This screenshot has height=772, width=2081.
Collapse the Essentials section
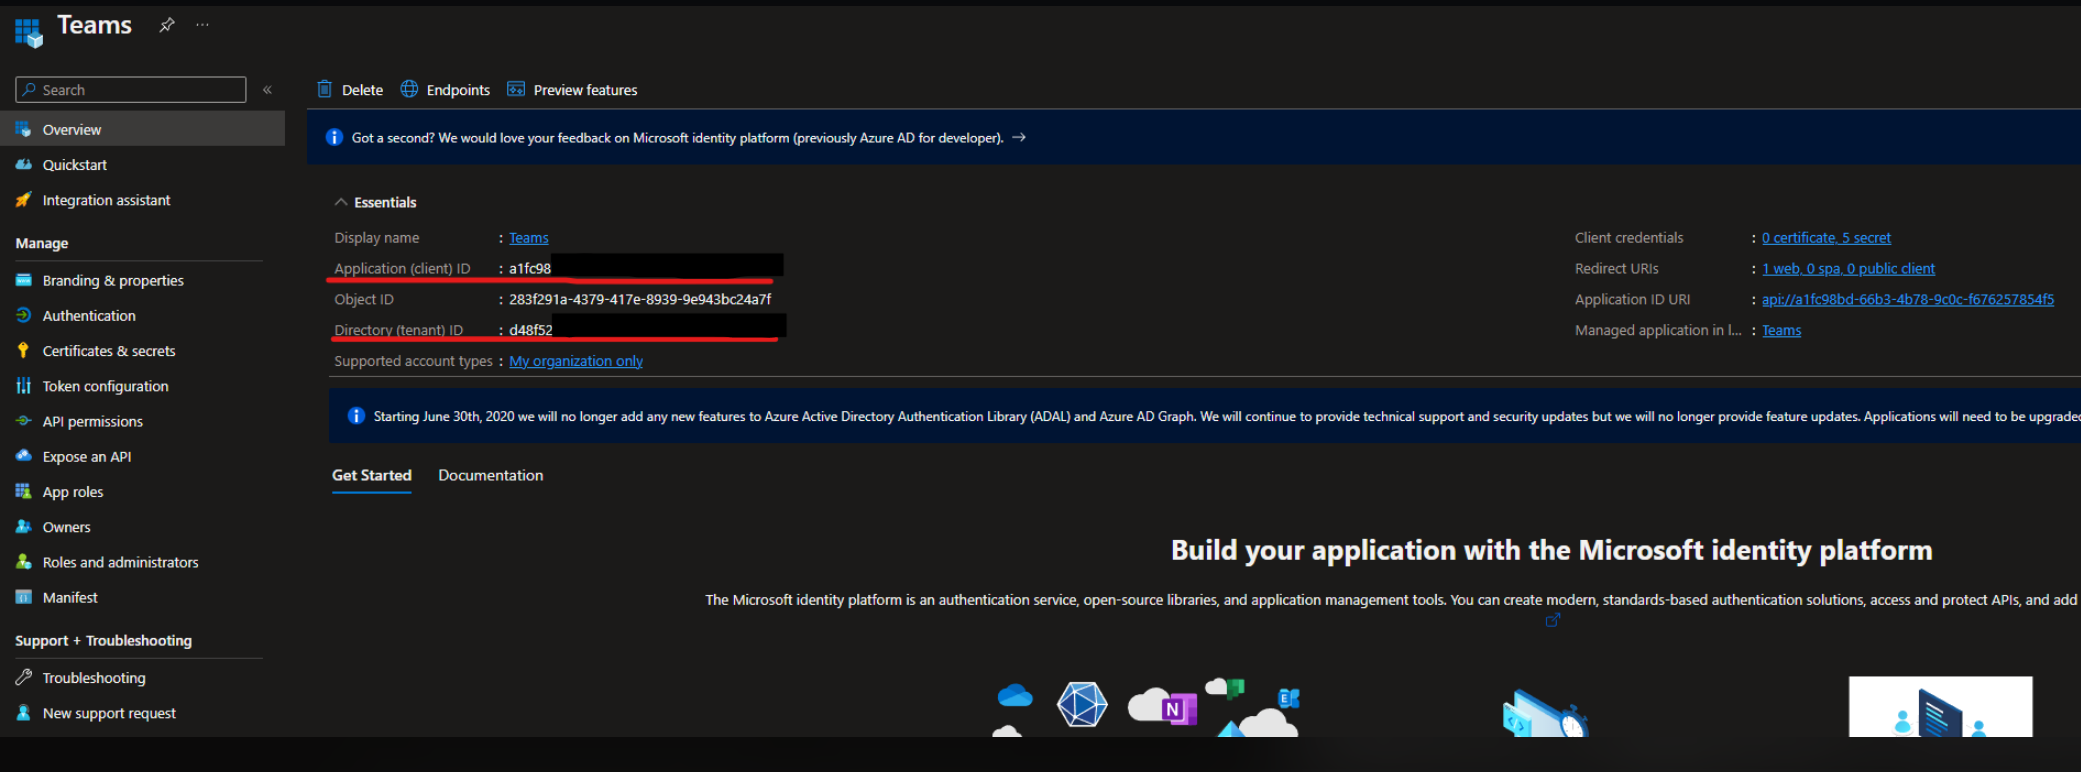click(342, 202)
